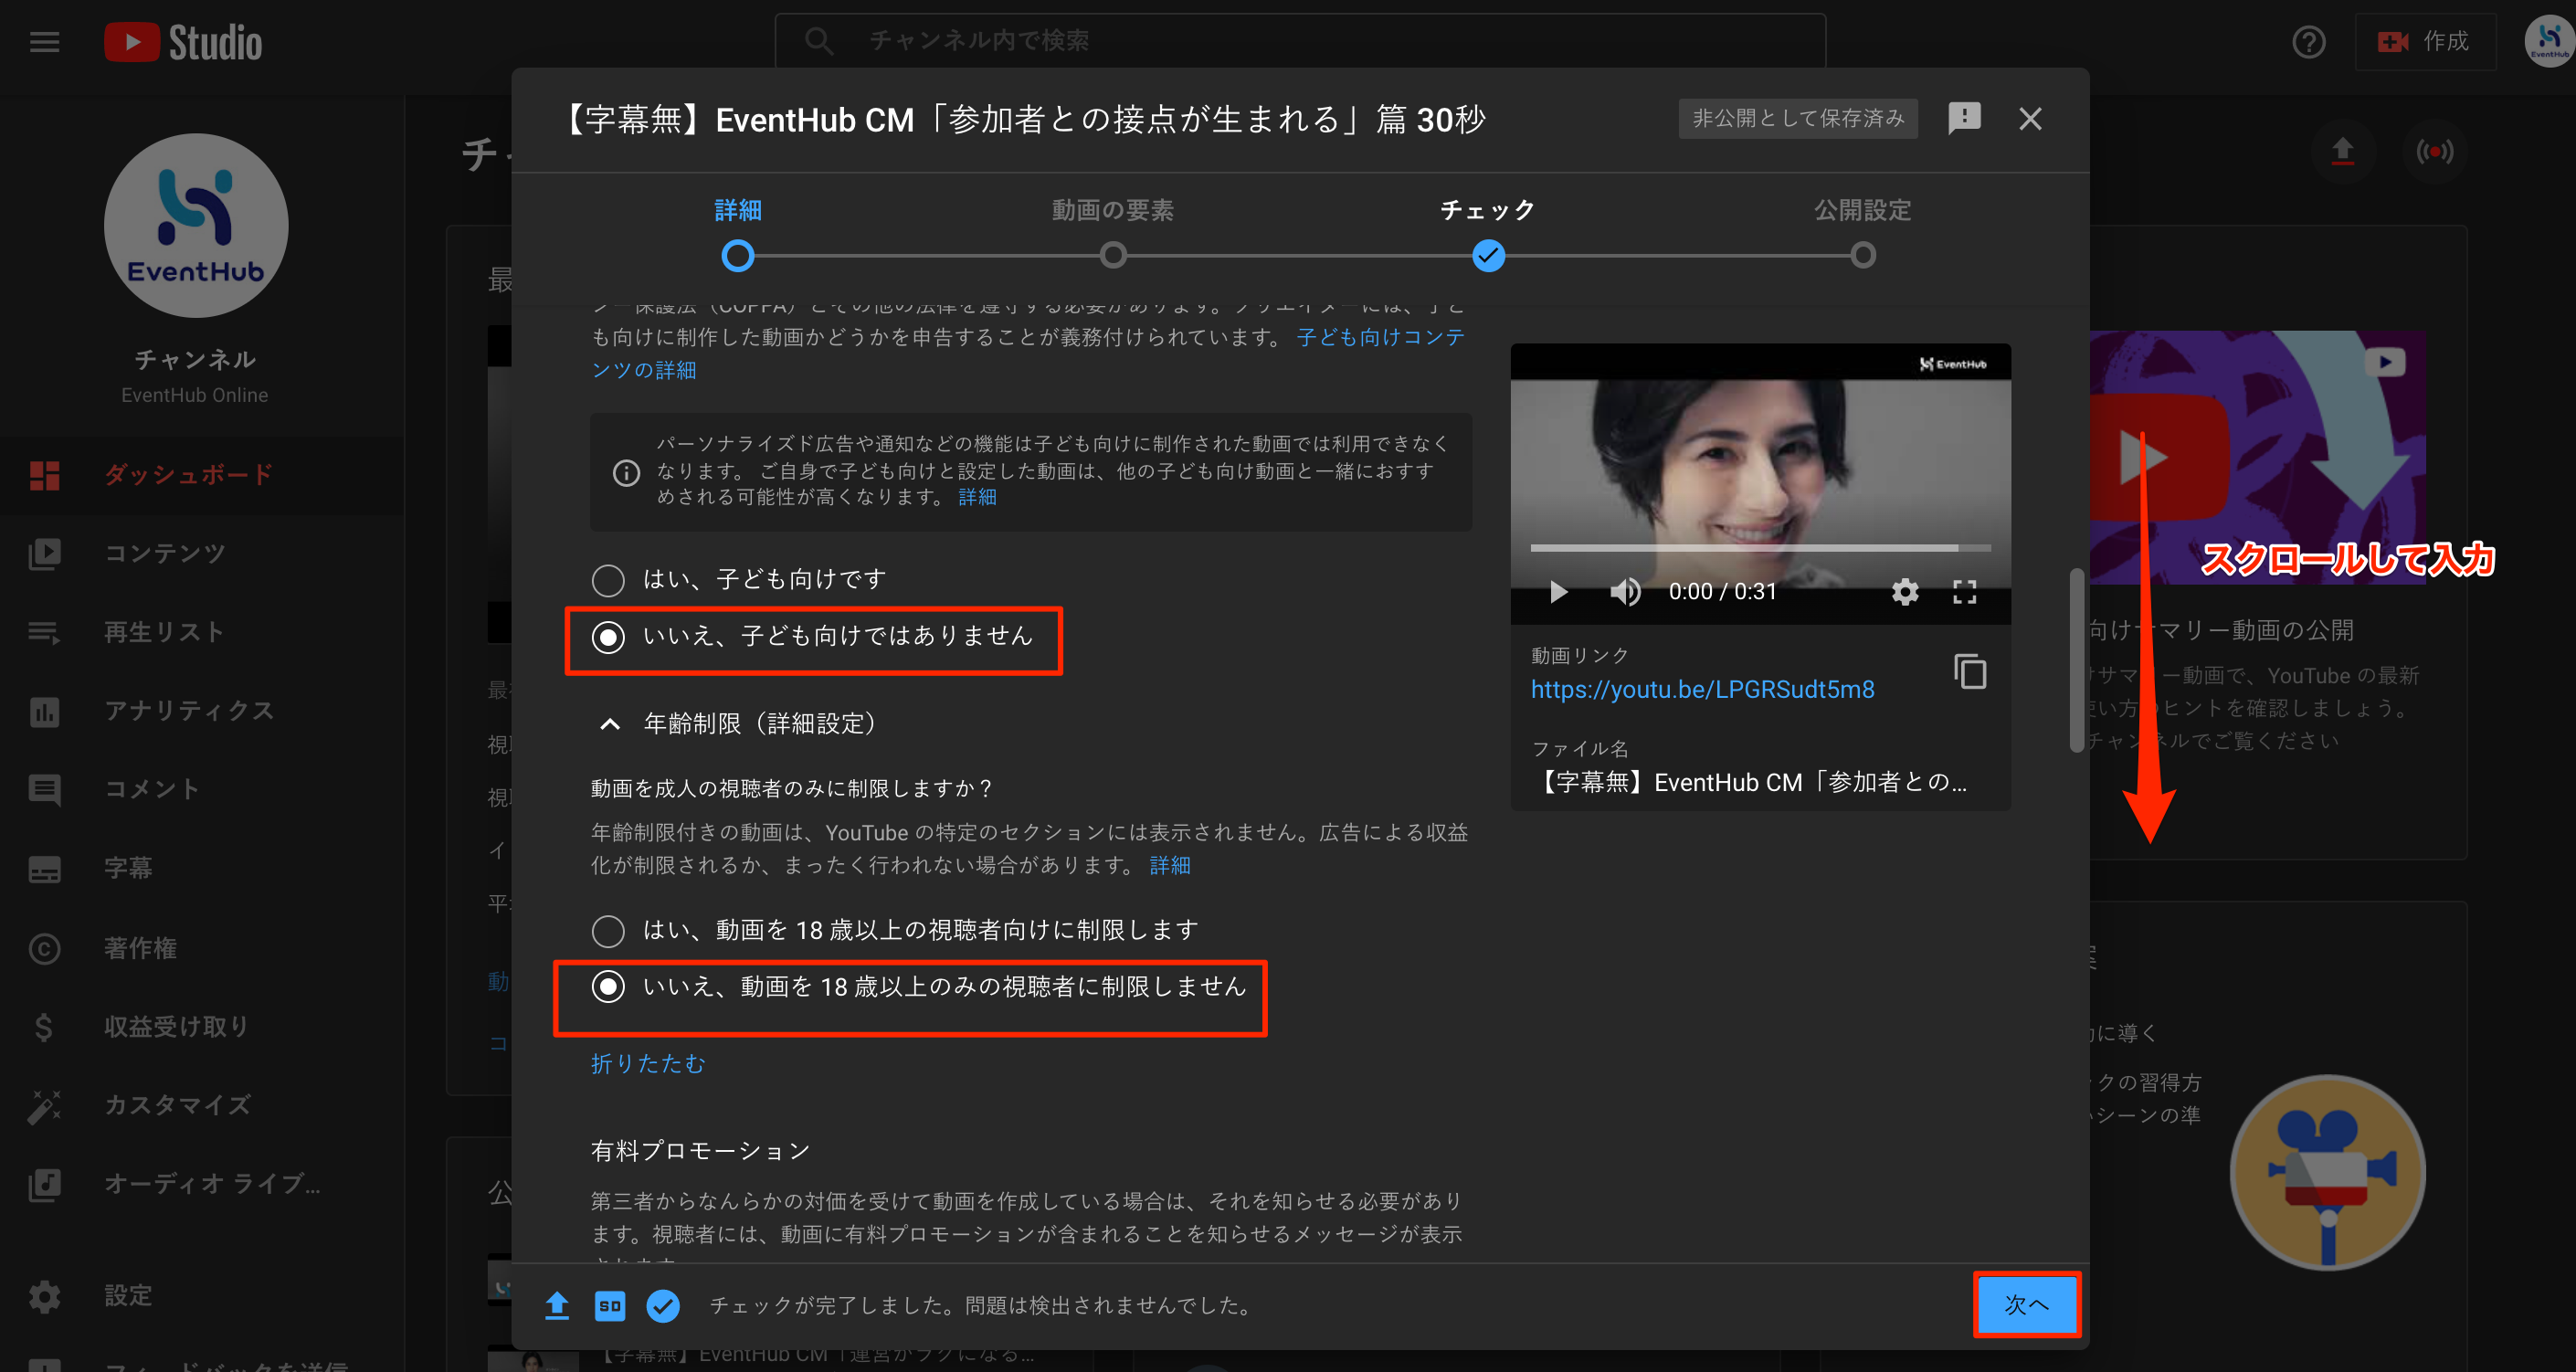Go to the 詳細 step
The width and height of the screenshot is (2576, 1372).
point(738,233)
